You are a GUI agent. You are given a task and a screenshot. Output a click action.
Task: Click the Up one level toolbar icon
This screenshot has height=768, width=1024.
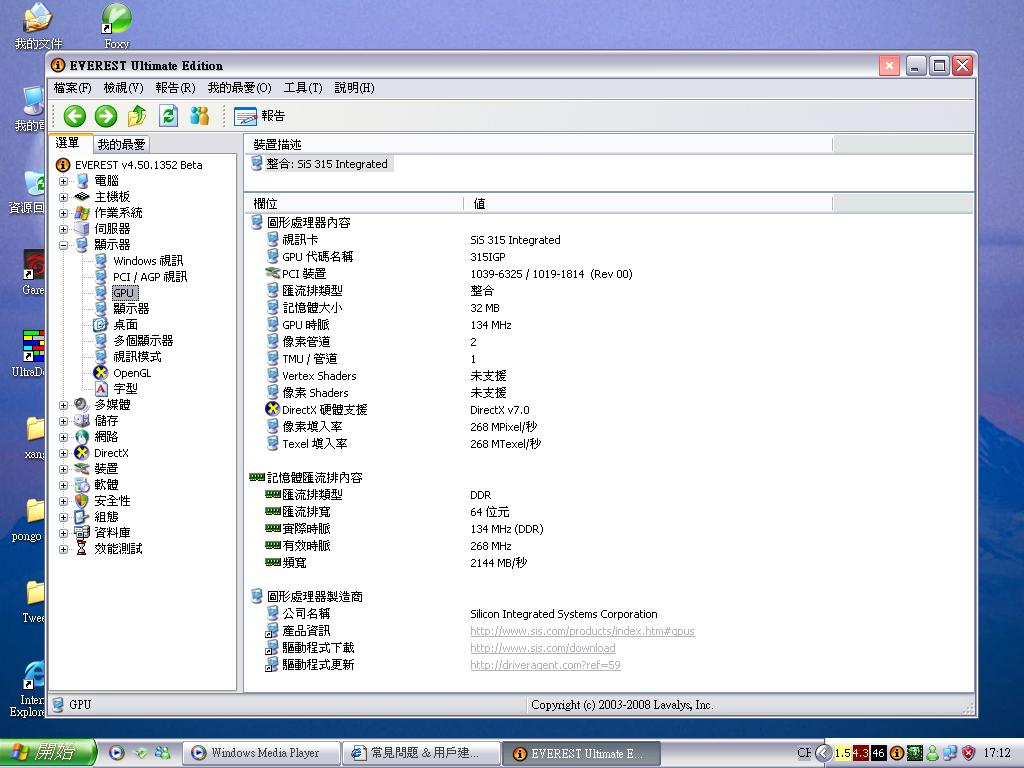click(x=137, y=116)
